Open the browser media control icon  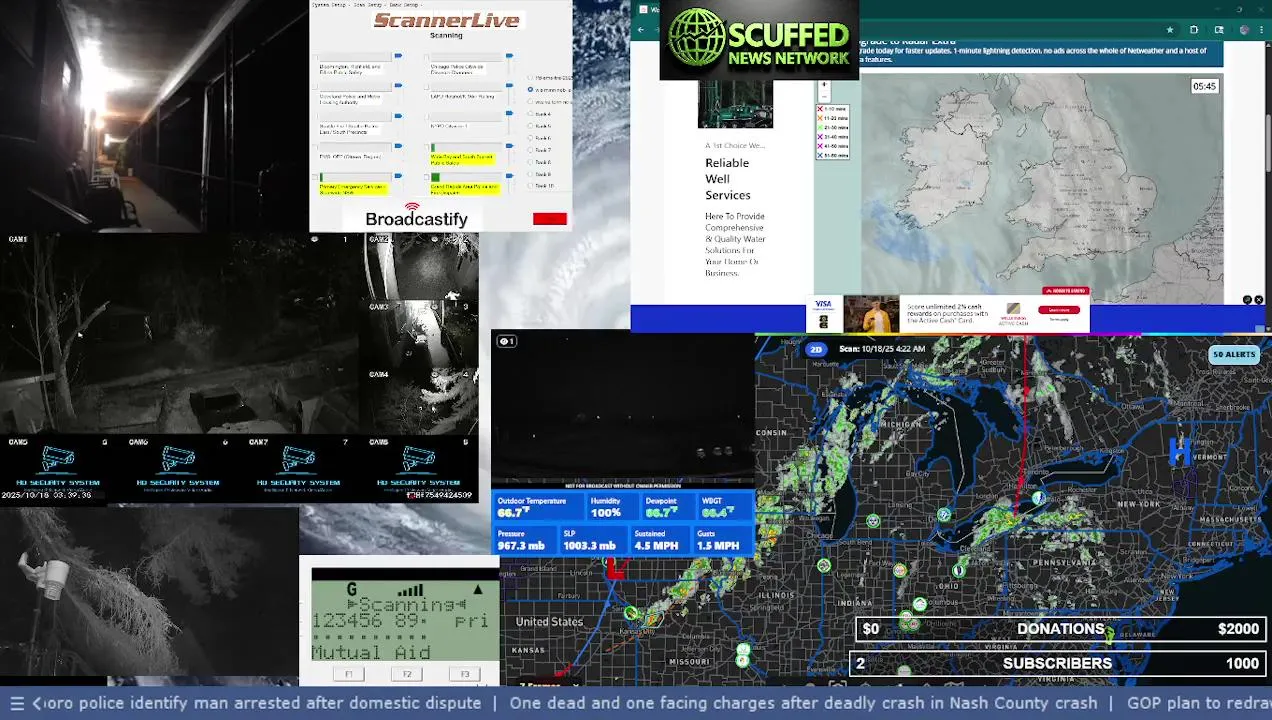point(1219,30)
